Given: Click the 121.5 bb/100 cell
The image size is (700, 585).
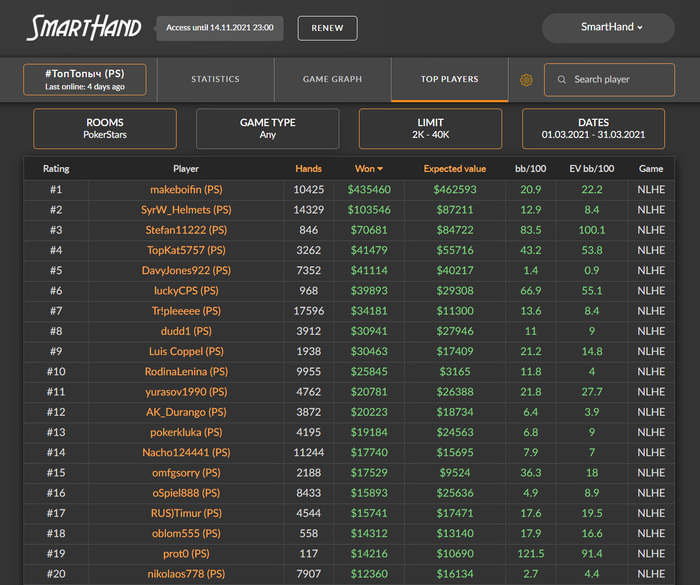Looking at the screenshot, I should coord(530,554).
